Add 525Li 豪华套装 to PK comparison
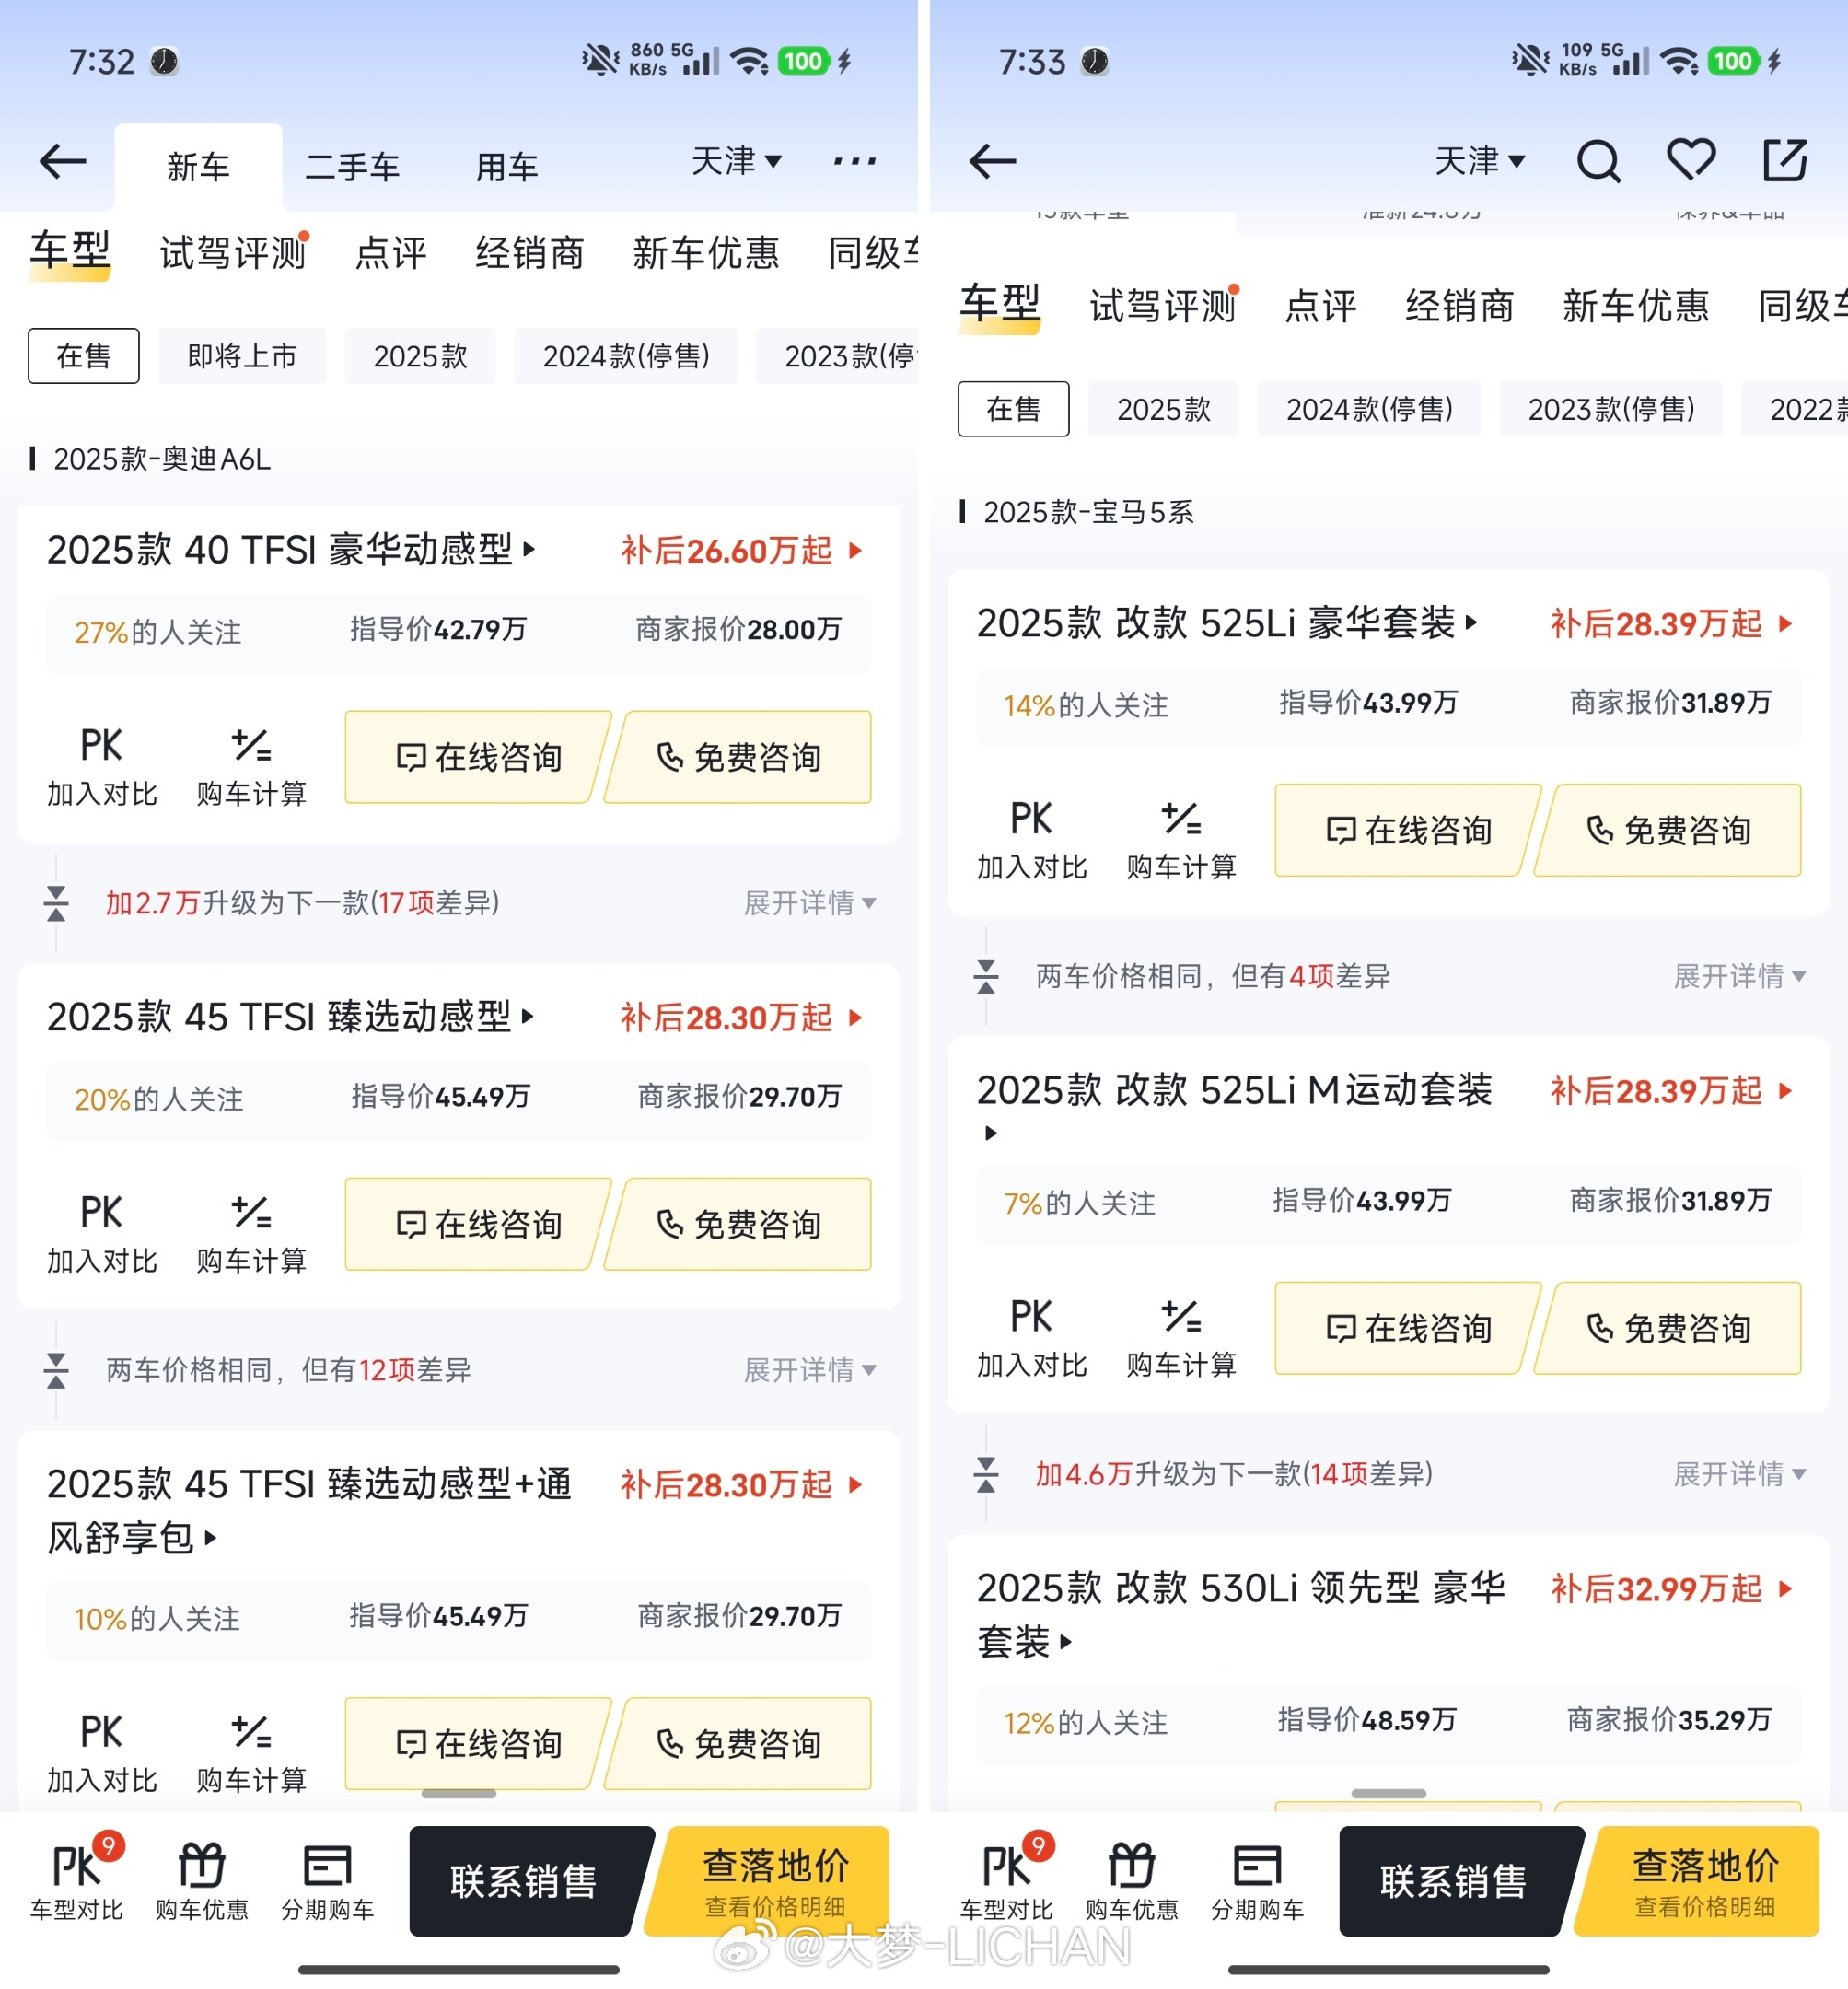 coord(1032,839)
